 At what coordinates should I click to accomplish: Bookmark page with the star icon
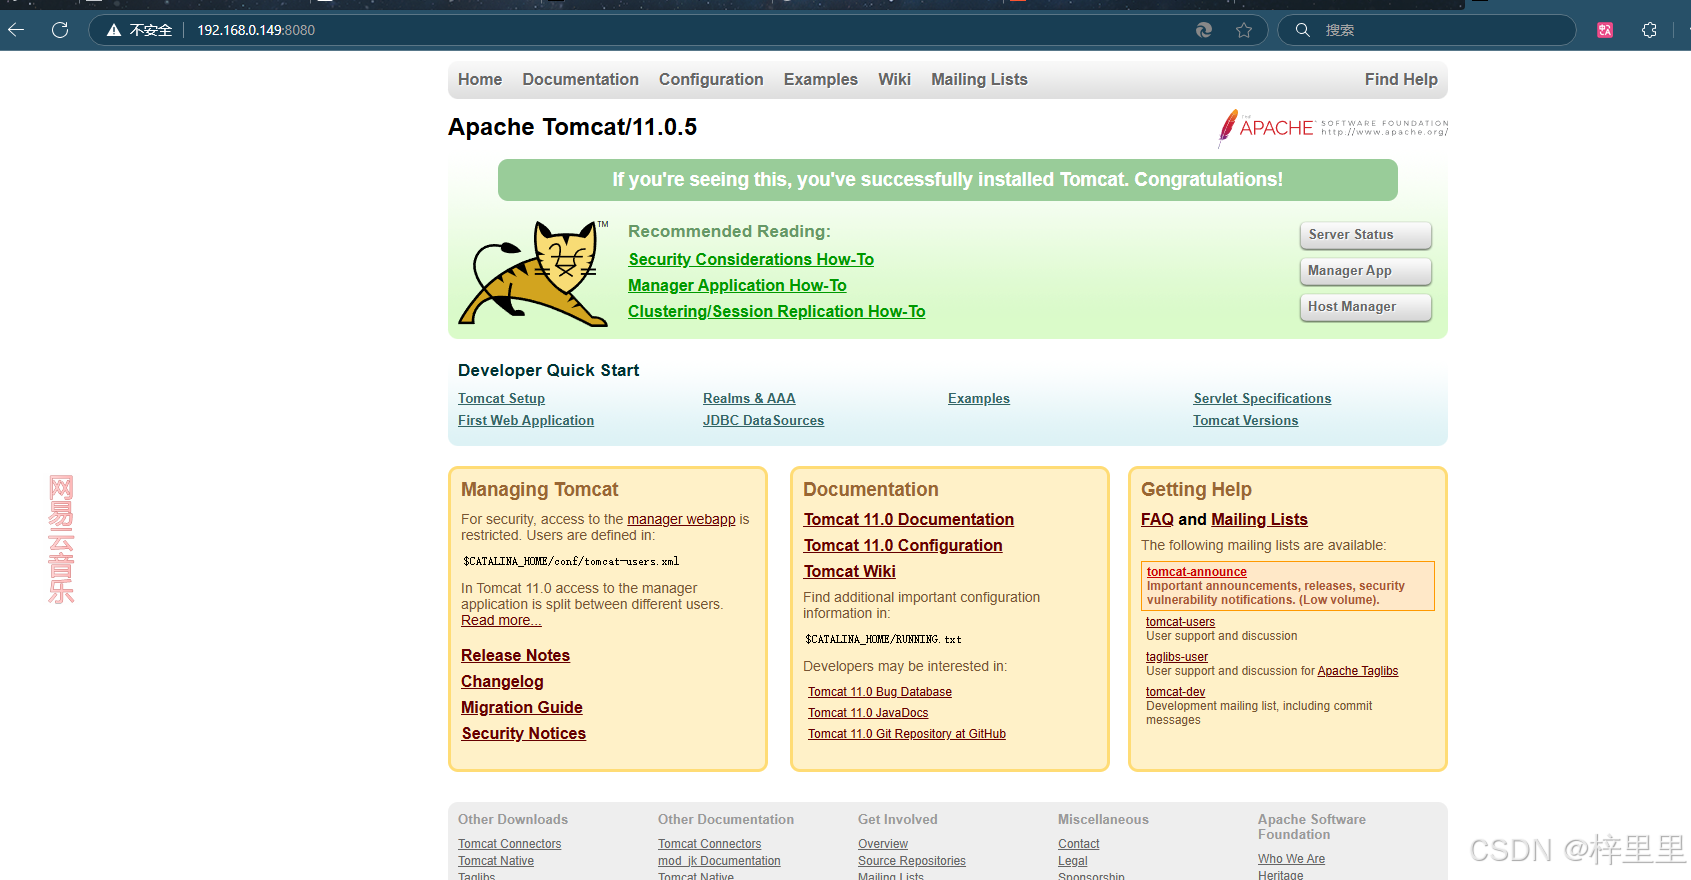pyautogui.click(x=1244, y=30)
